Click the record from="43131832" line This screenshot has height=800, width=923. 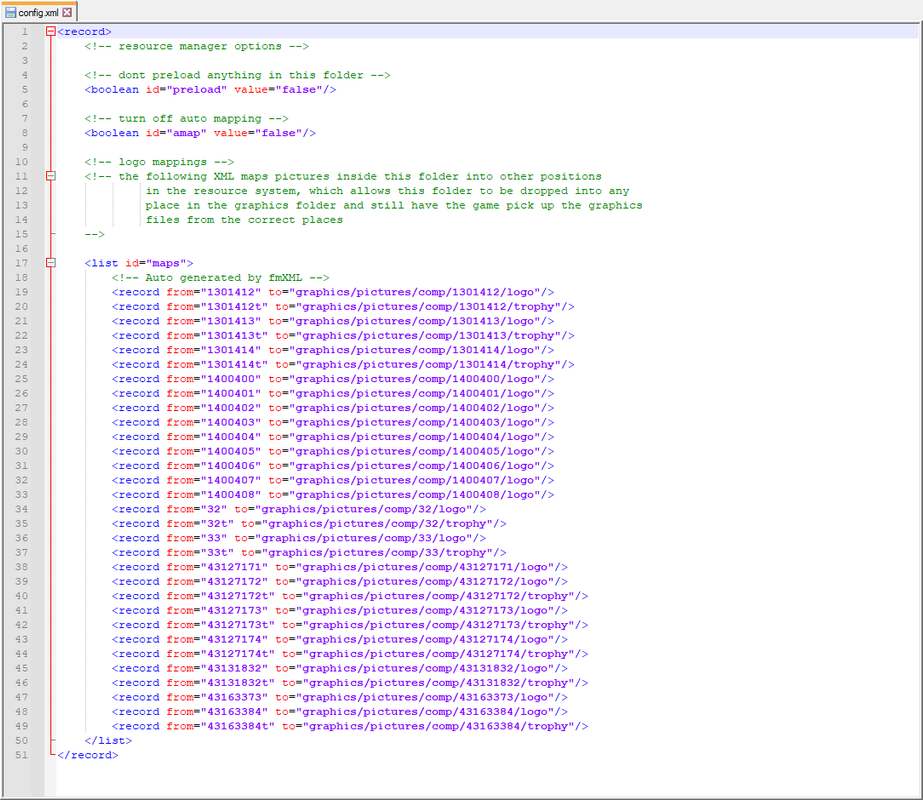pyautogui.click(x=340, y=668)
